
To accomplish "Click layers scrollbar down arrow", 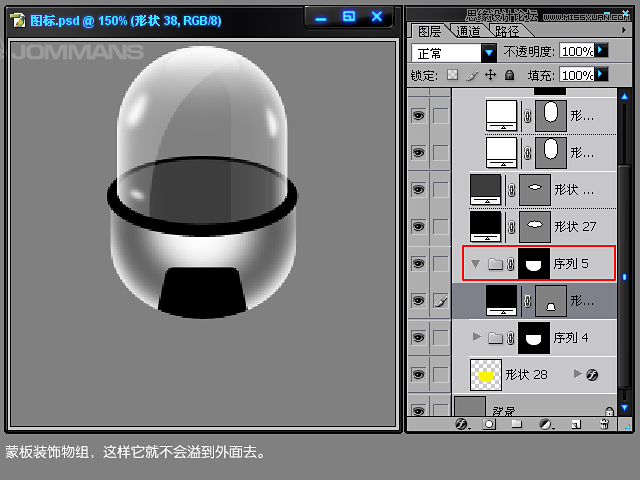I will [x=624, y=407].
